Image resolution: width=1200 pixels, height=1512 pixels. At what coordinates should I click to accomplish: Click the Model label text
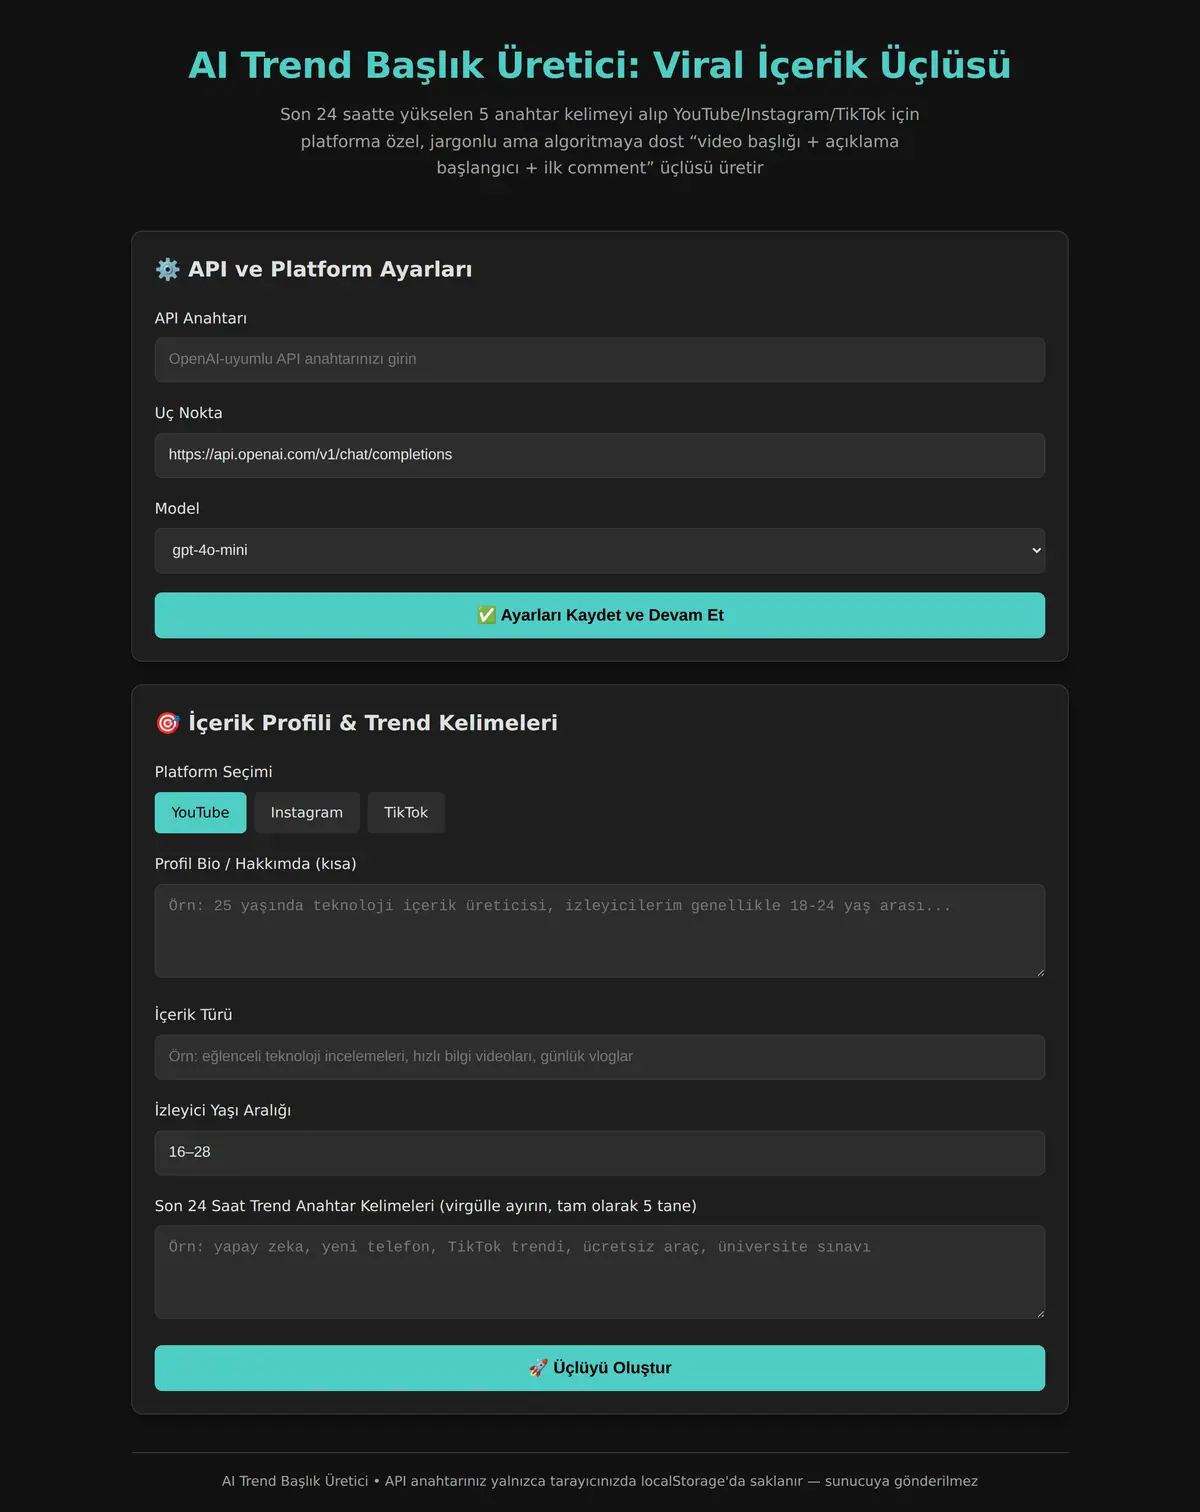(x=177, y=509)
